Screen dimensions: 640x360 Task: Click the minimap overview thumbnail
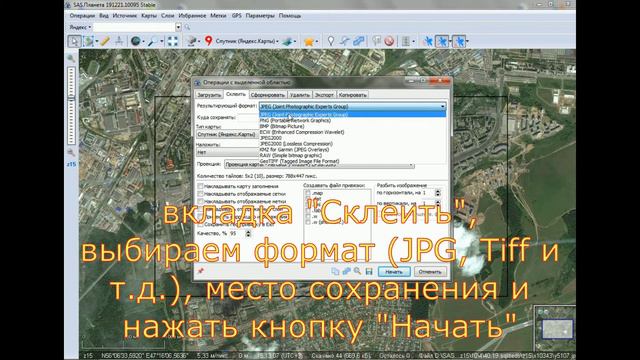558,329
